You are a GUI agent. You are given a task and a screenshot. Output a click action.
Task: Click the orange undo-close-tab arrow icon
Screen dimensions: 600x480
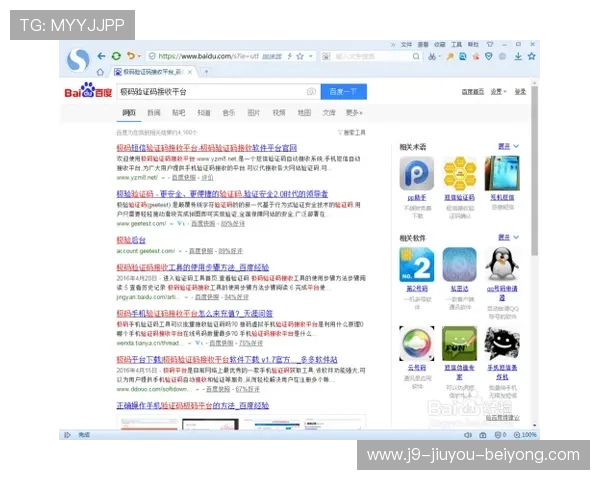click(x=131, y=56)
